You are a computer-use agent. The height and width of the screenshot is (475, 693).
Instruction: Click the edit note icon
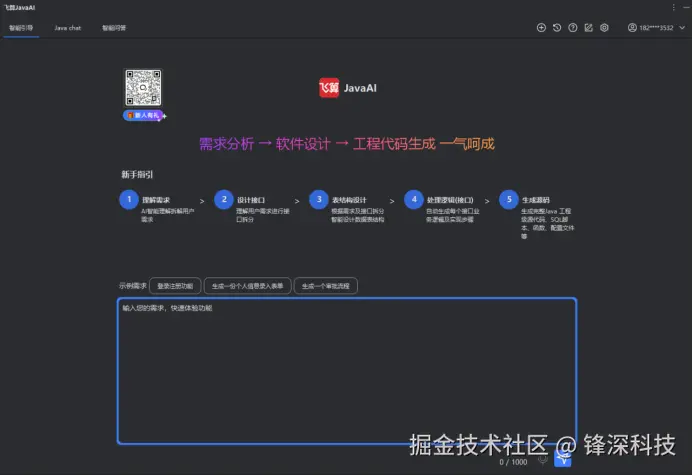pos(589,28)
